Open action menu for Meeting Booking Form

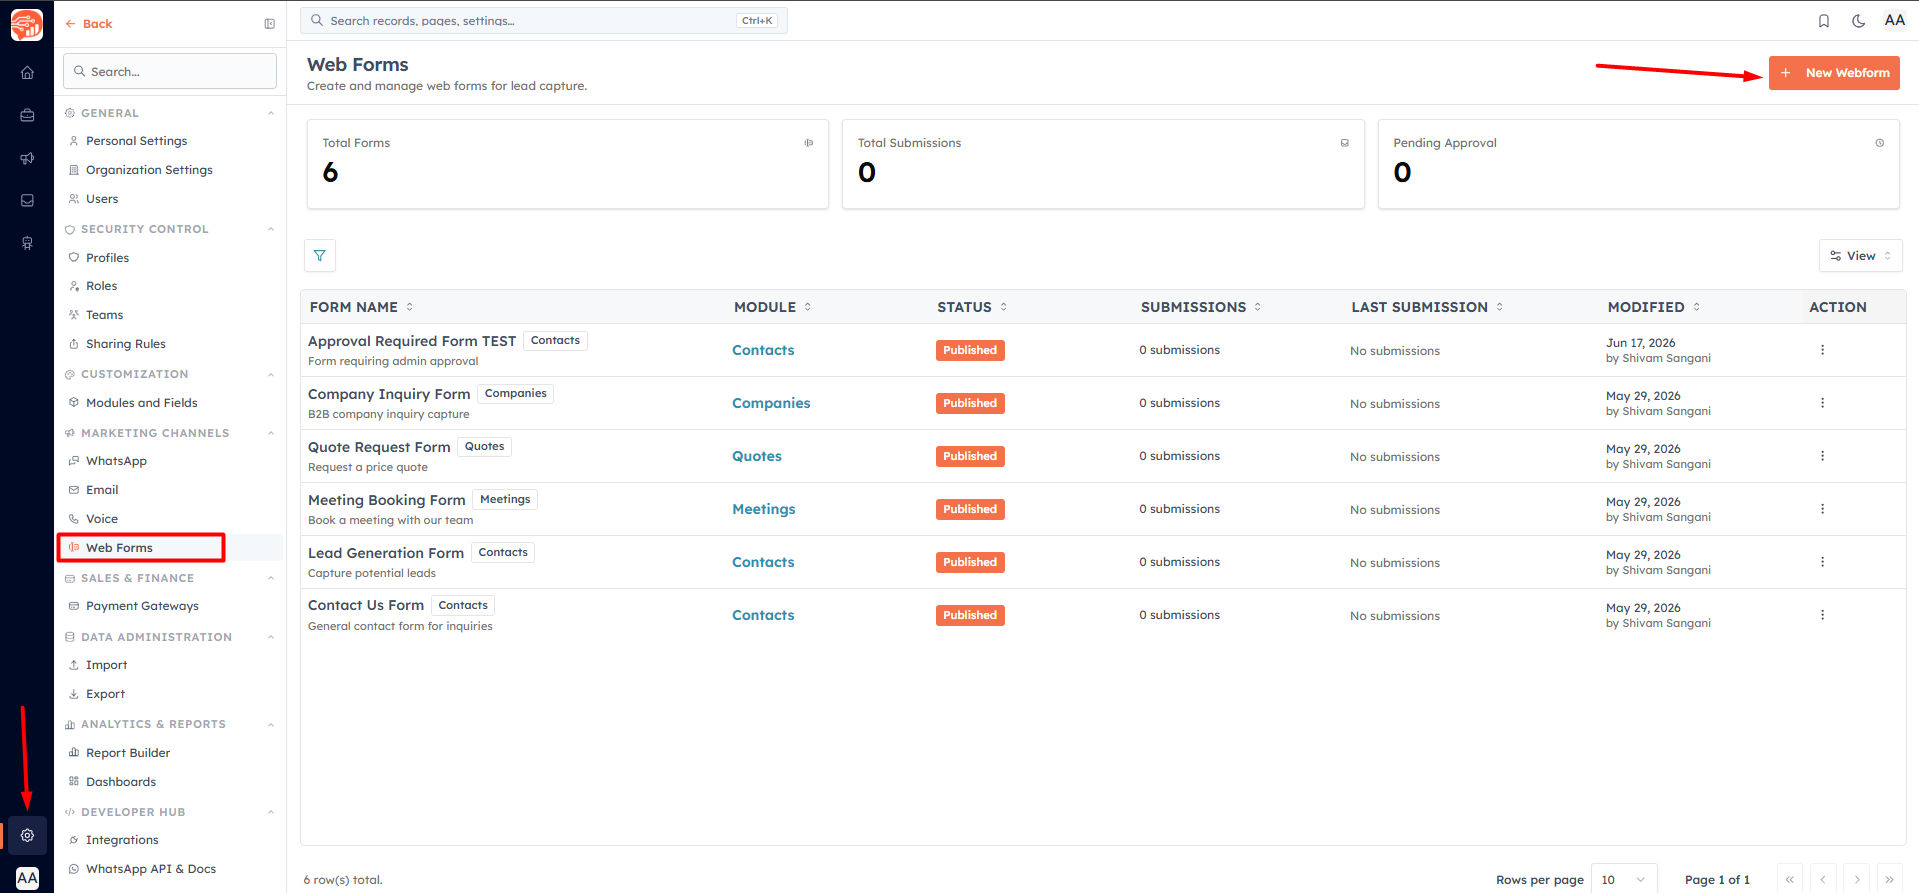[1822, 509]
